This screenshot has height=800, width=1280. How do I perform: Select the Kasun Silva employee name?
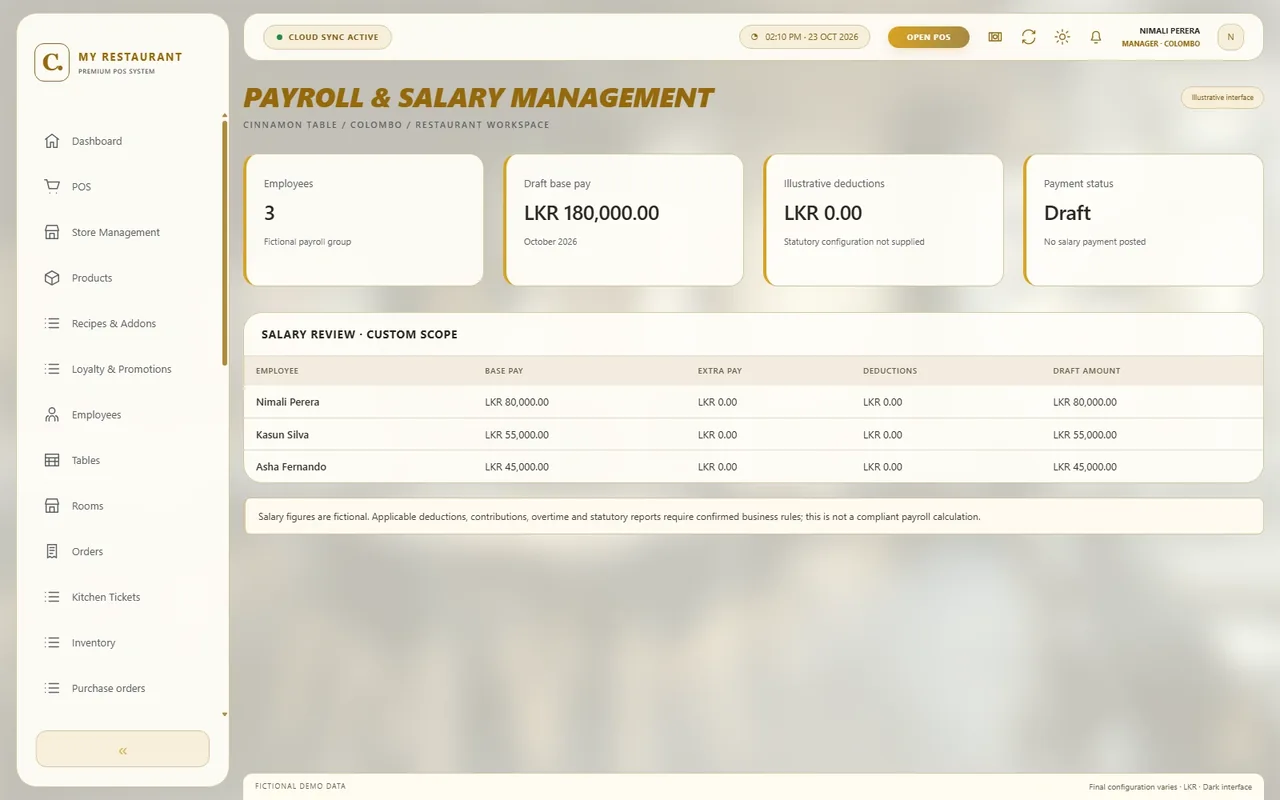click(x=282, y=435)
